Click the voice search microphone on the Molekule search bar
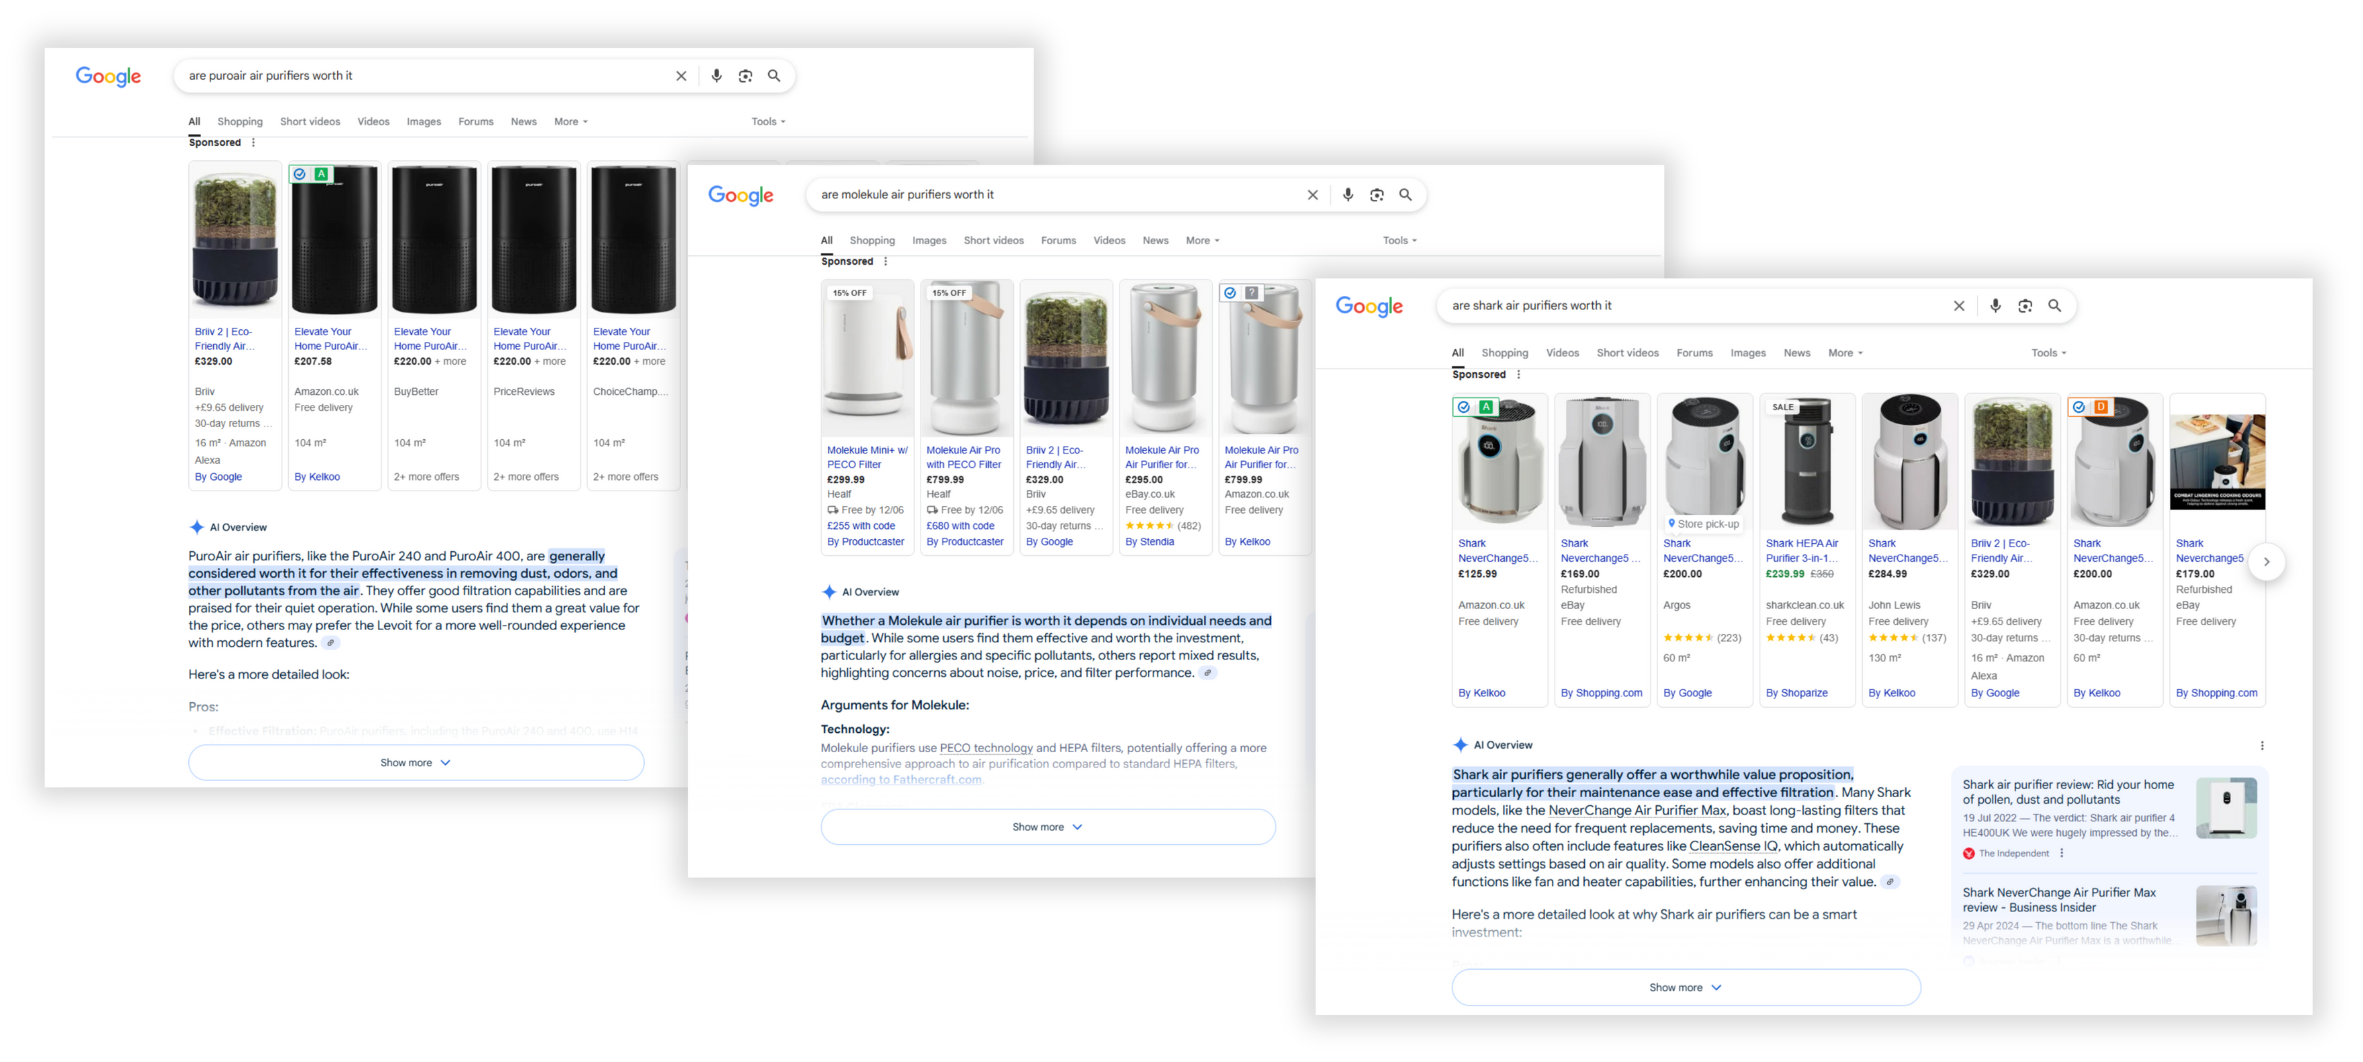The image size is (2363, 1062). (1347, 194)
